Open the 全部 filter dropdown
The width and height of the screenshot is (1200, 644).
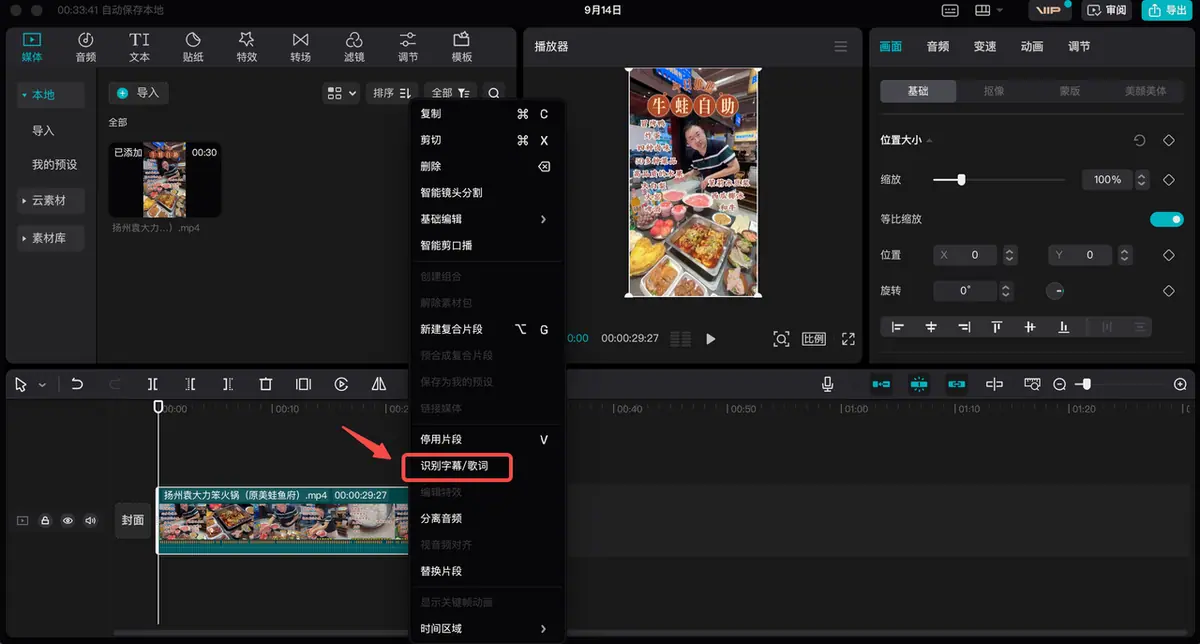pyautogui.click(x=451, y=93)
